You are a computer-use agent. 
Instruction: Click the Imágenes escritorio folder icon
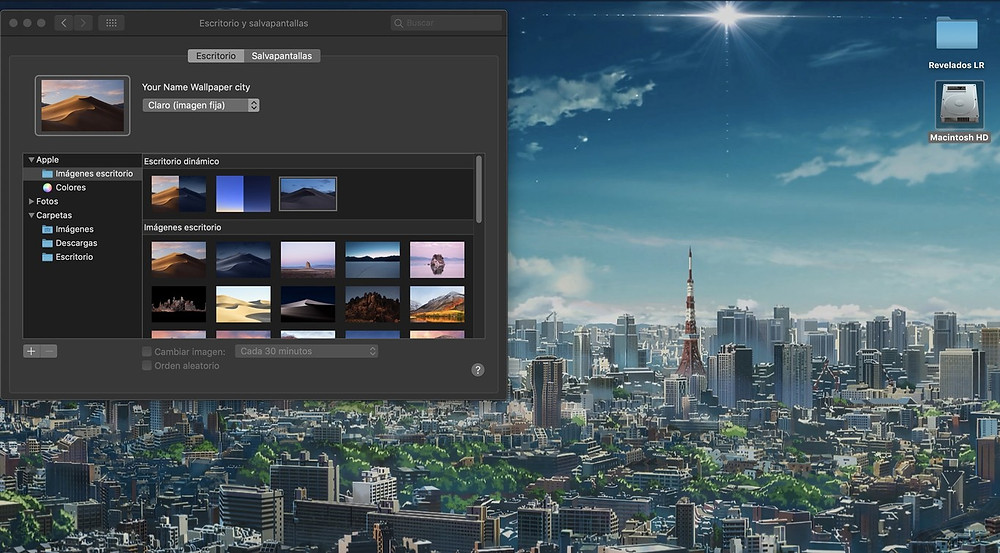(x=47, y=173)
